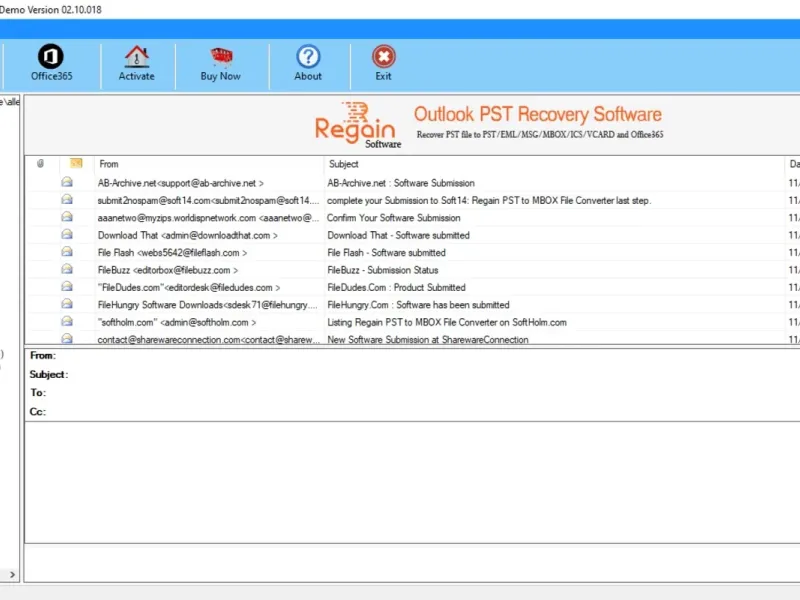
Task: Open subject 'New Software Submission at SharewareConnection'
Action: click(x=428, y=339)
